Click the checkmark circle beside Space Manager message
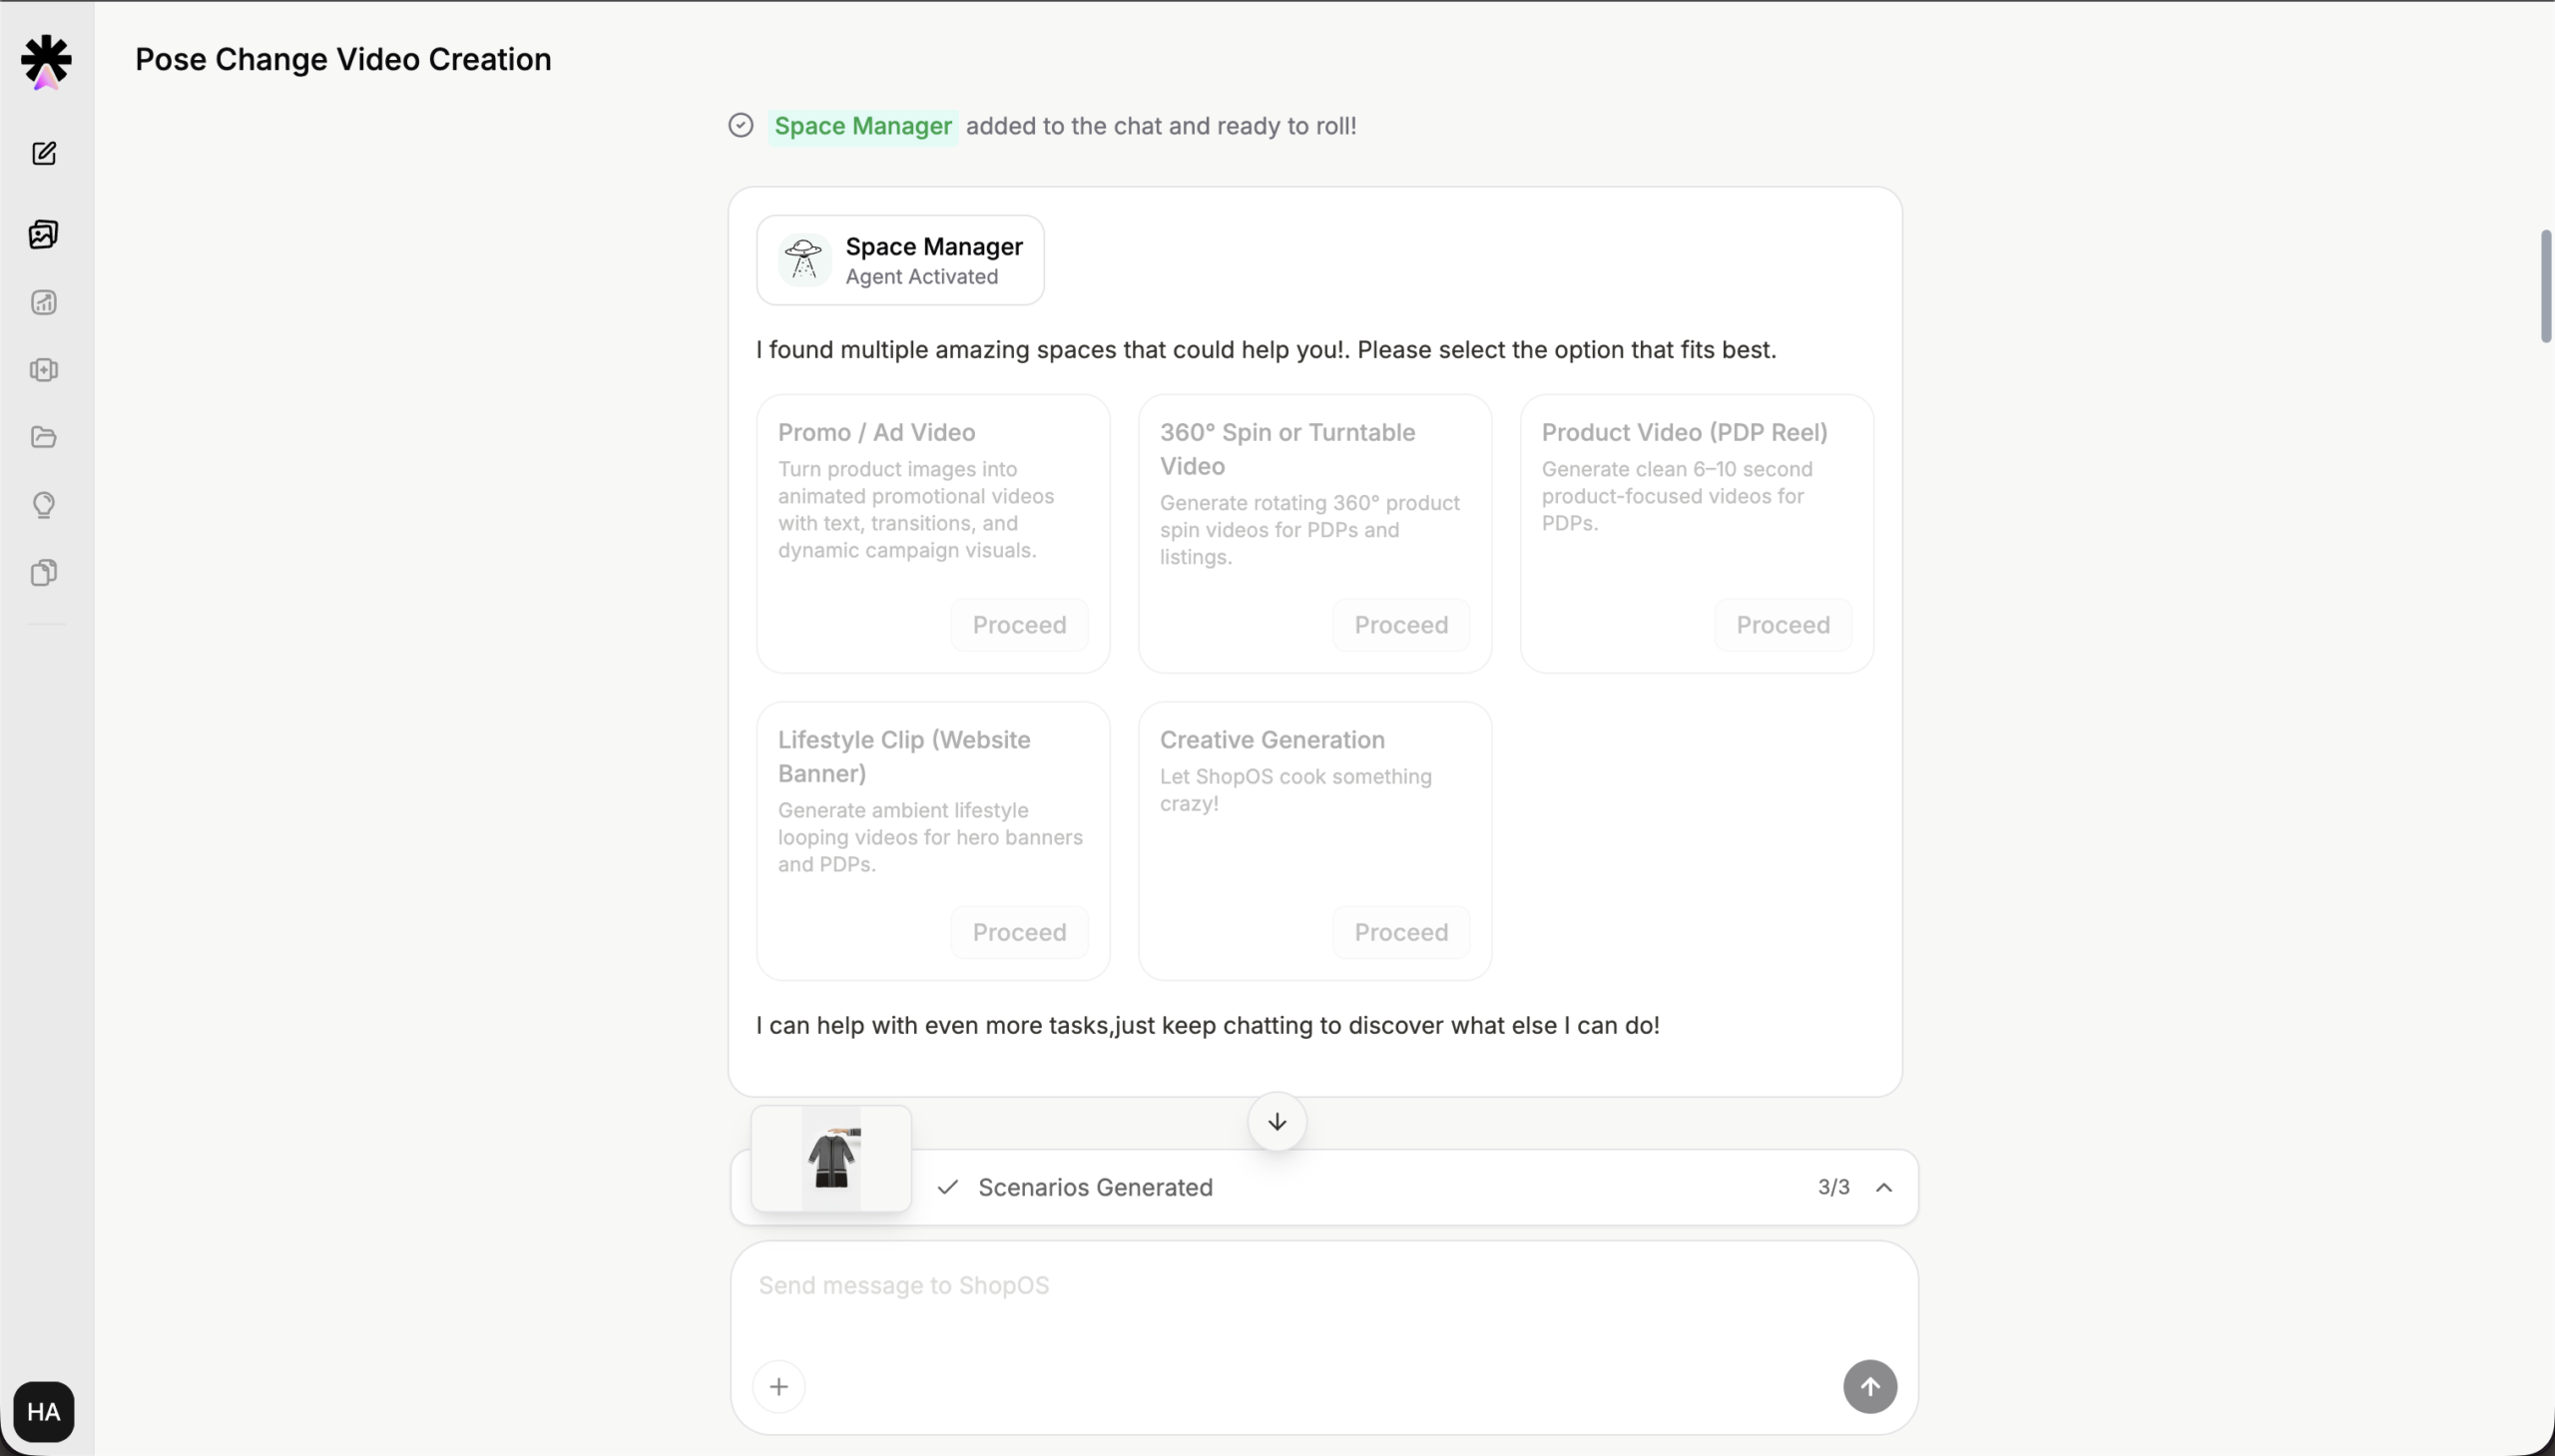Viewport: 2555px width, 1456px height. [739, 125]
